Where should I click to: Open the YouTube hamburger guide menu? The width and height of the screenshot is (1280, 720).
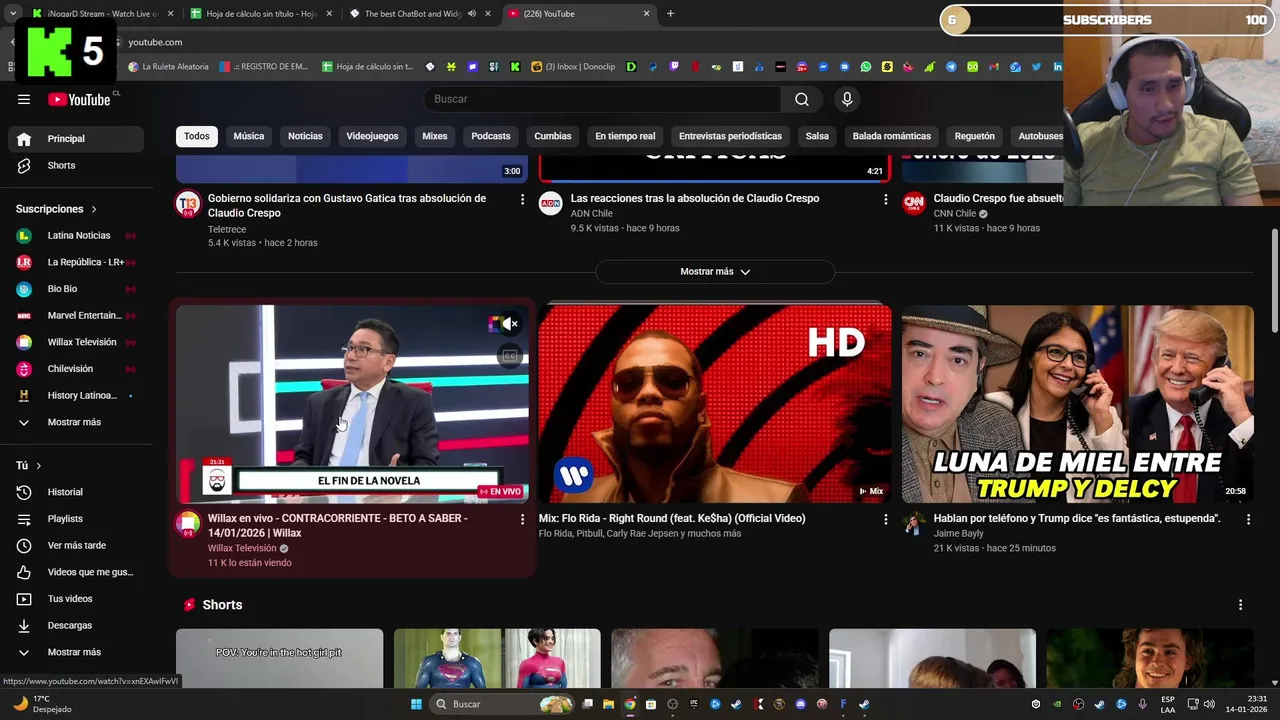coord(24,99)
